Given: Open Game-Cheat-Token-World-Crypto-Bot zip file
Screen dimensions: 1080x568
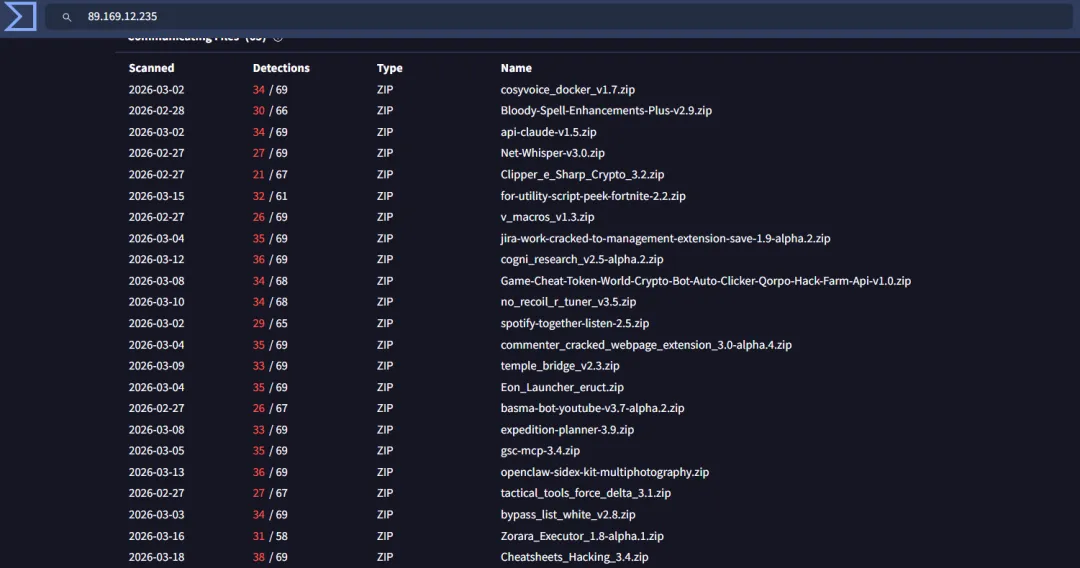Looking at the screenshot, I should click(705, 281).
